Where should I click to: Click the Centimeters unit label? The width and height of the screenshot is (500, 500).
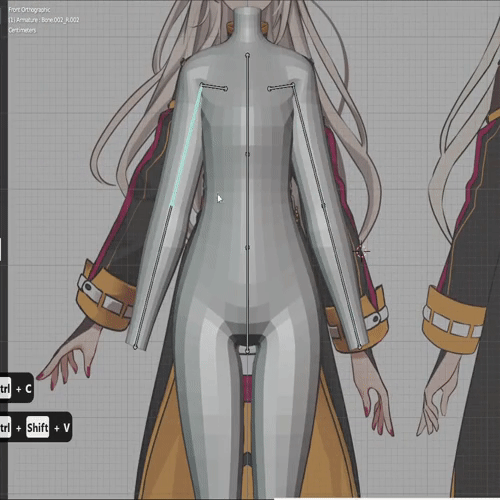pyautogui.click(x=22, y=30)
